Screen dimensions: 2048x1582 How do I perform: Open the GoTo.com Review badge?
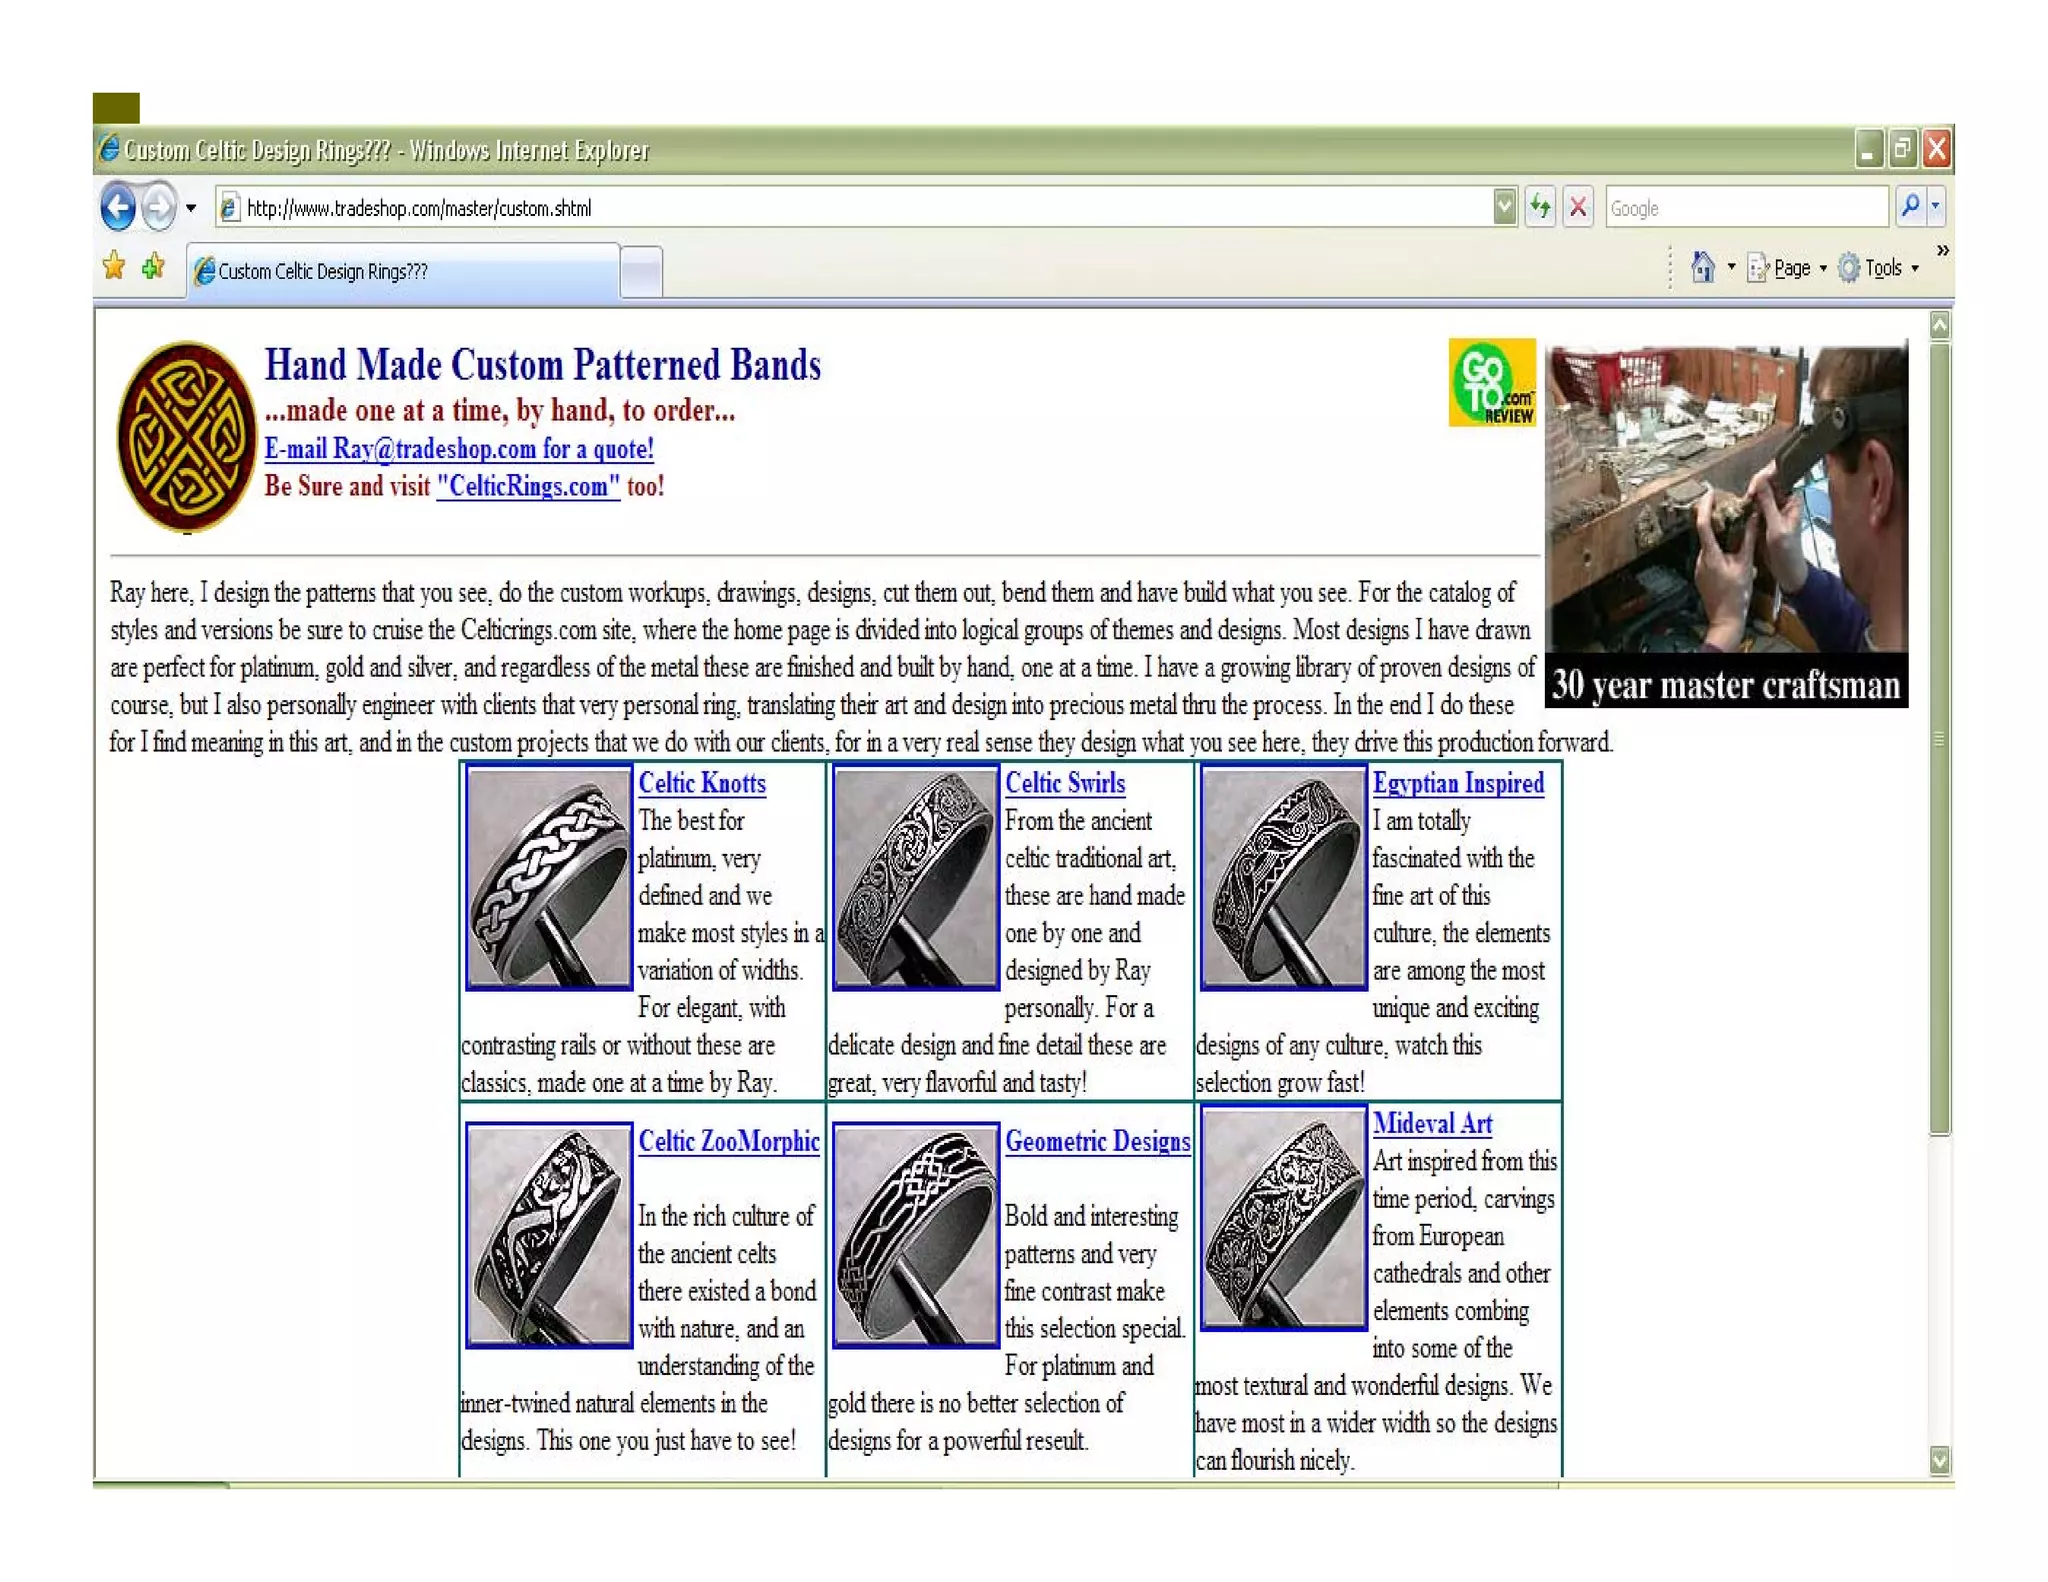point(1491,382)
